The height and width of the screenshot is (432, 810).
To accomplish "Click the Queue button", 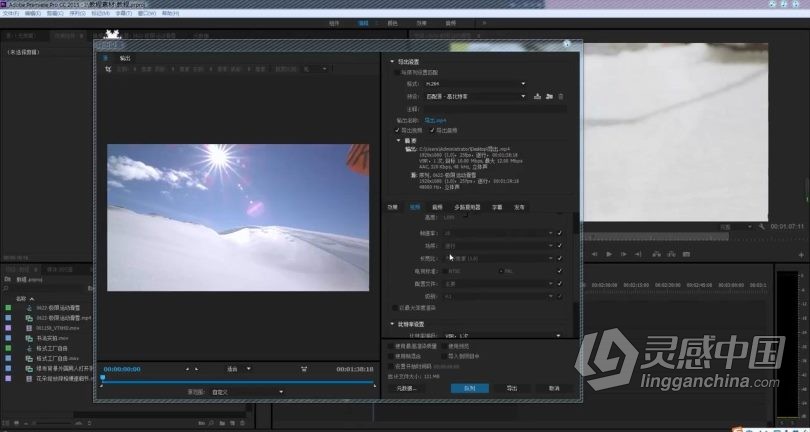I will 470,388.
